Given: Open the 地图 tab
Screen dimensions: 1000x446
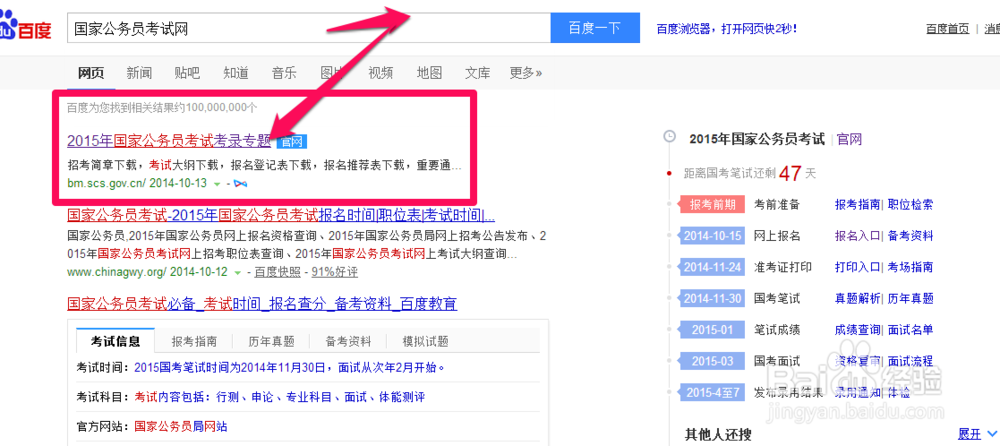Looking at the screenshot, I should point(429,73).
